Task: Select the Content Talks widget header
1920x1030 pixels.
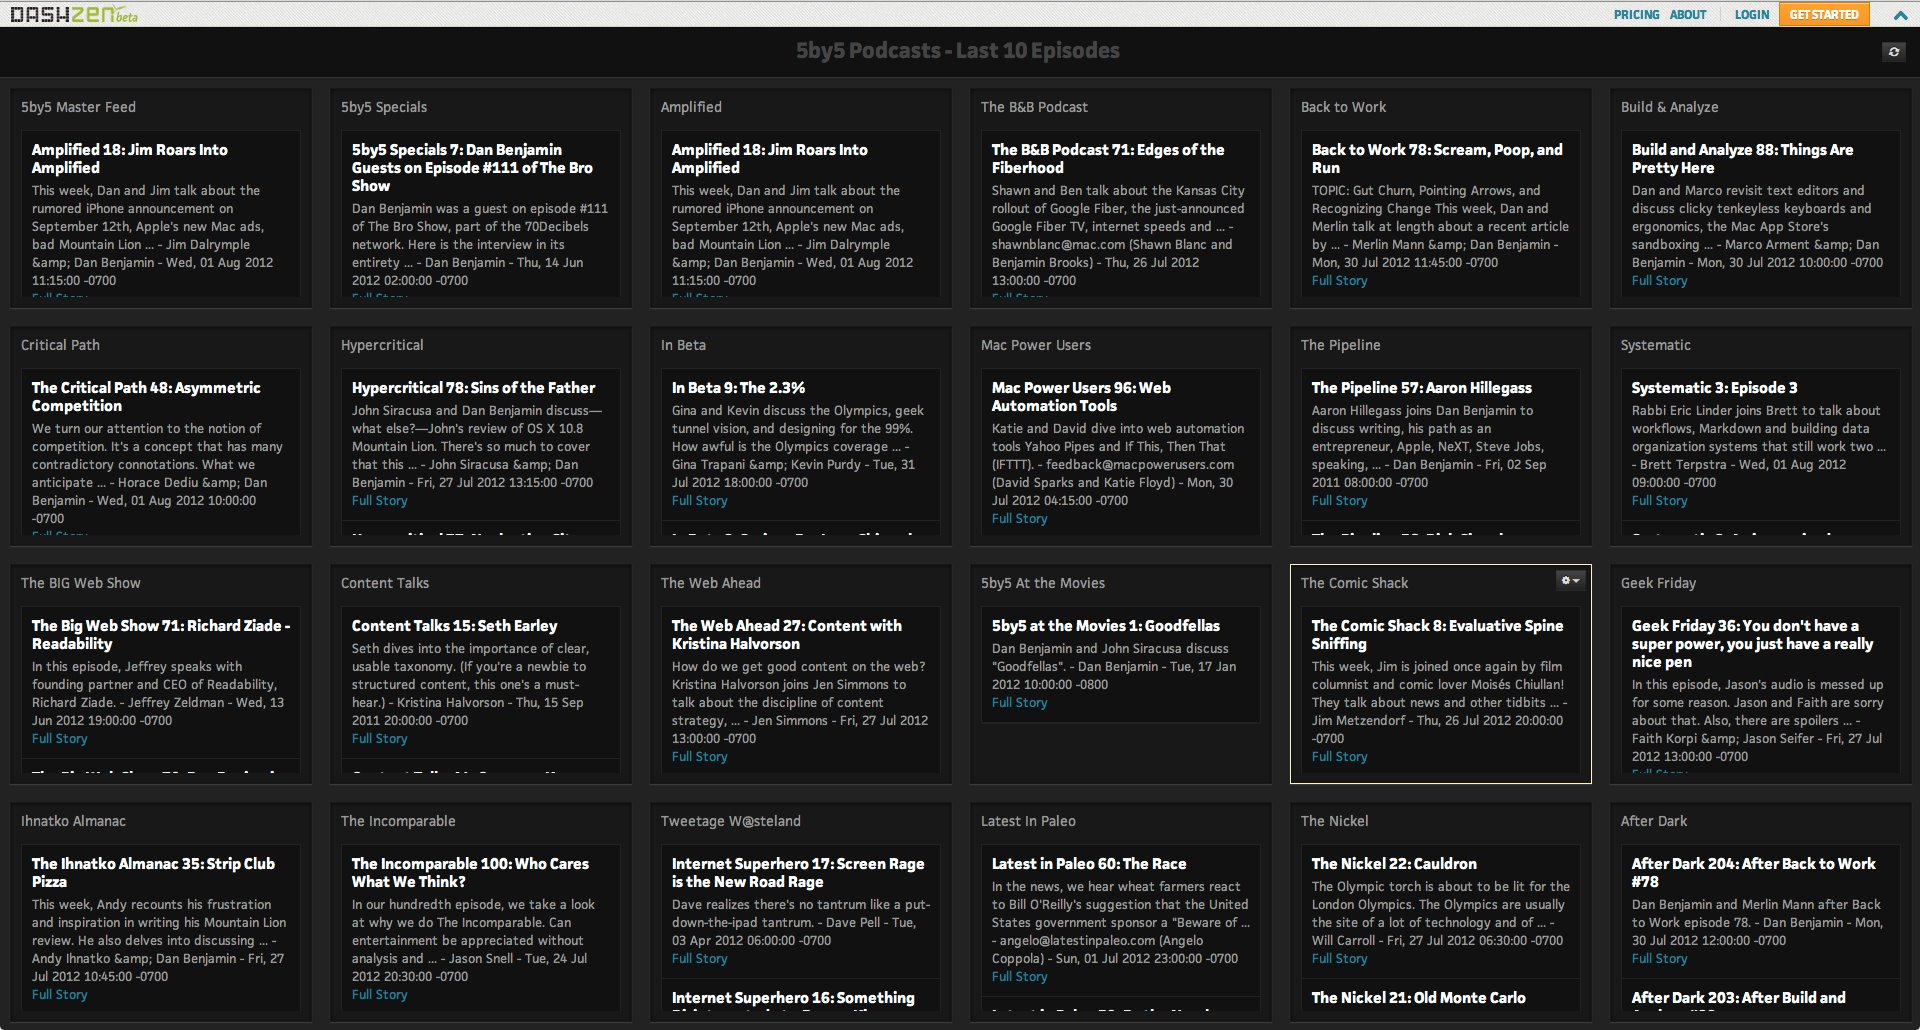Action: [x=385, y=583]
